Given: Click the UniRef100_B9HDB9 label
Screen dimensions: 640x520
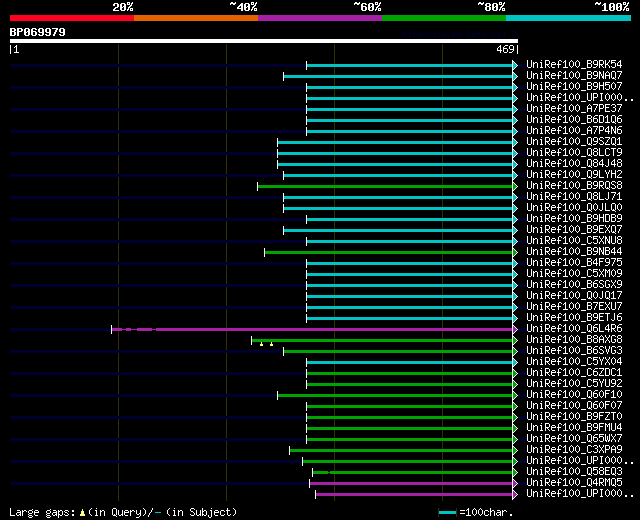Looking at the screenshot, I should (x=574, y=219).
